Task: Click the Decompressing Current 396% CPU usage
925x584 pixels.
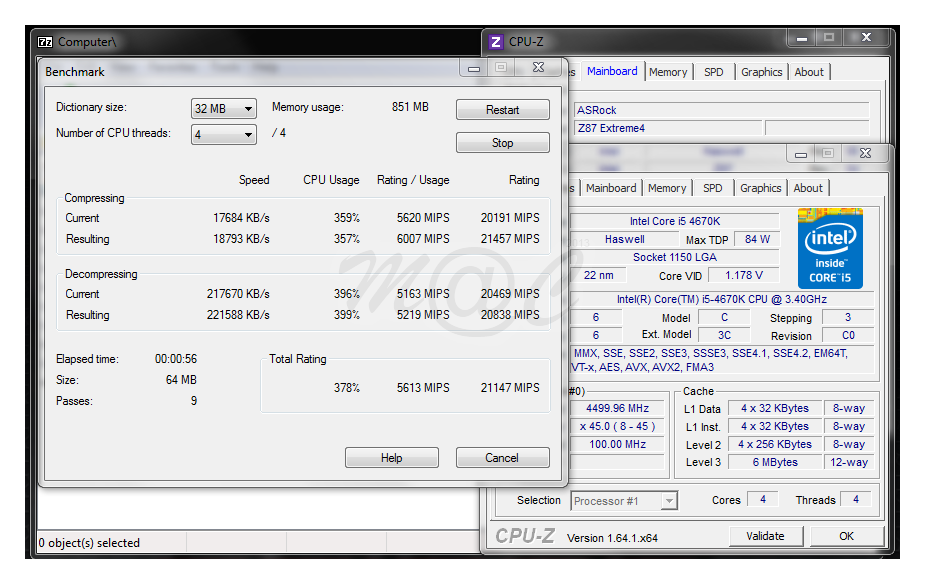Action: (x=347, y=294)
